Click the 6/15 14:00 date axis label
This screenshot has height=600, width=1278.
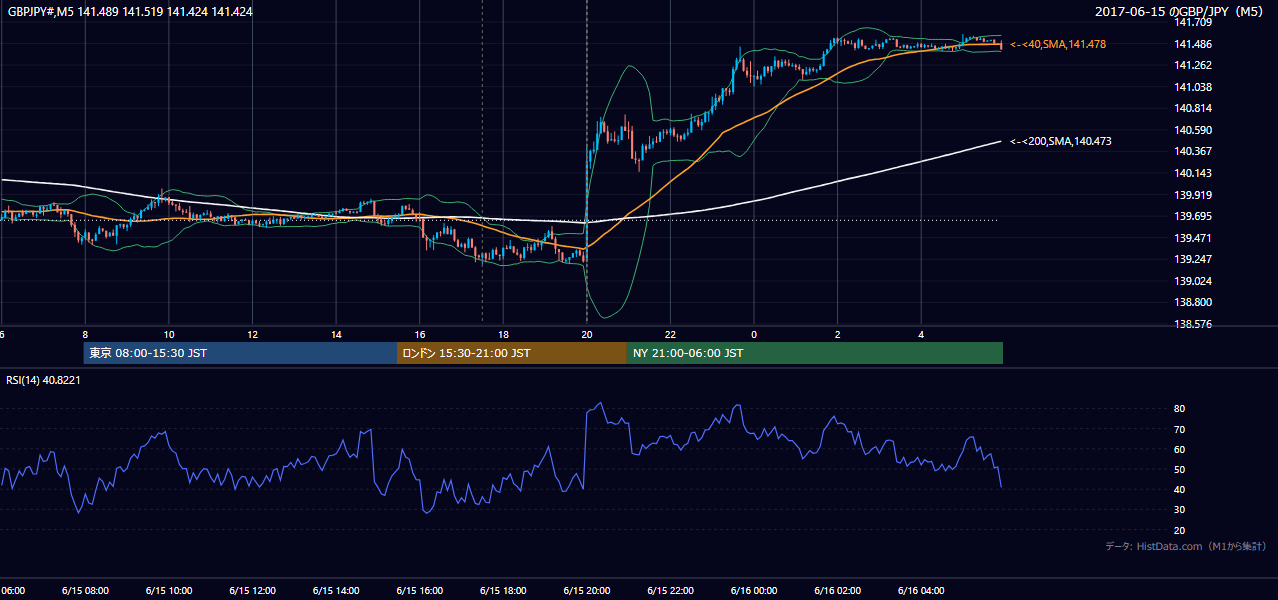tap(336, 590)
